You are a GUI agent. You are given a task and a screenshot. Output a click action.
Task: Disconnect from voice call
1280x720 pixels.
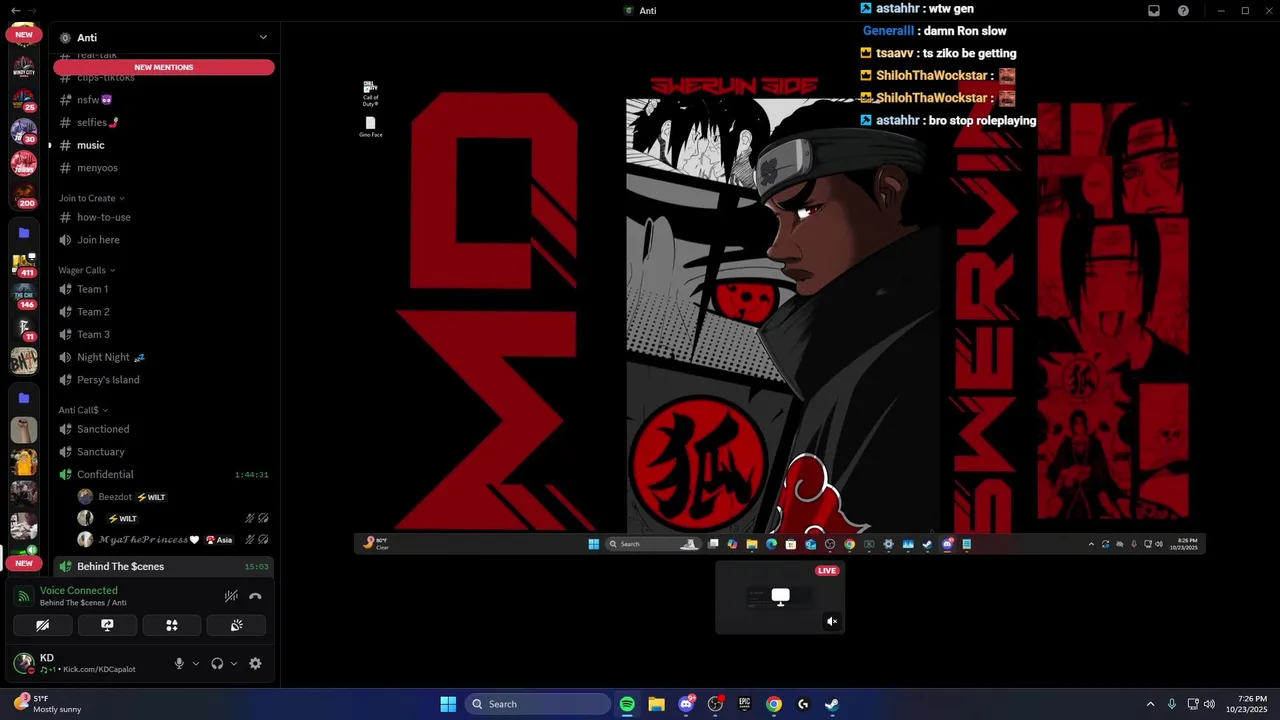click(x=255, y=596)
